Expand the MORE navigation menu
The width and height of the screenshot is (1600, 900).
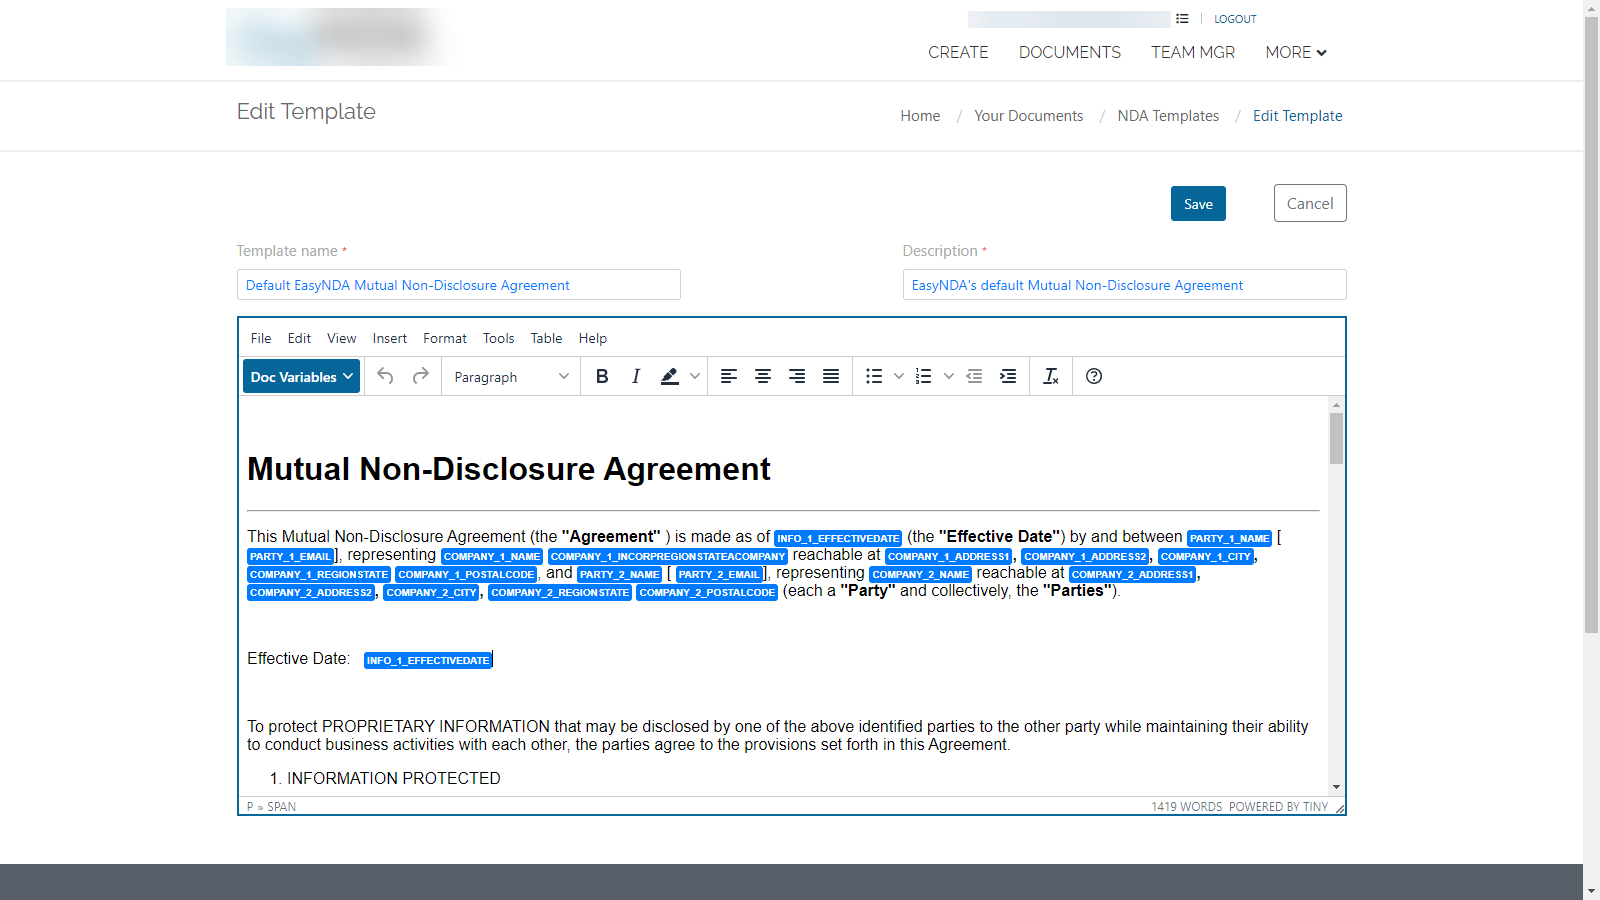tap(1295, 52)
